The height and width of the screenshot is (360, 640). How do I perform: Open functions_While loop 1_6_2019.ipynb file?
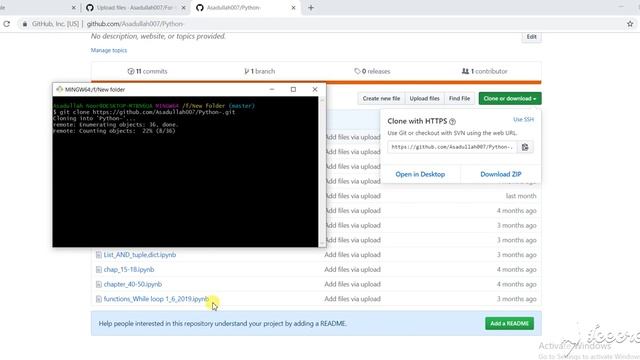coord(156,299)
